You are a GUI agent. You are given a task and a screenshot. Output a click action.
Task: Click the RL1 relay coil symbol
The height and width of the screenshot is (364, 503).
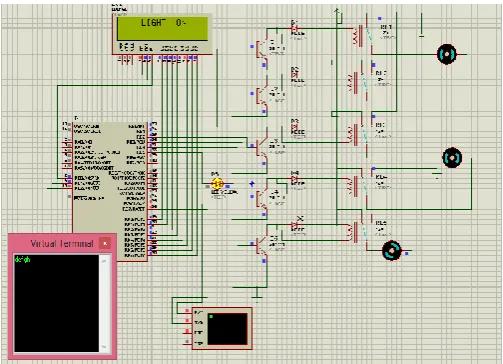click(356, 36)
